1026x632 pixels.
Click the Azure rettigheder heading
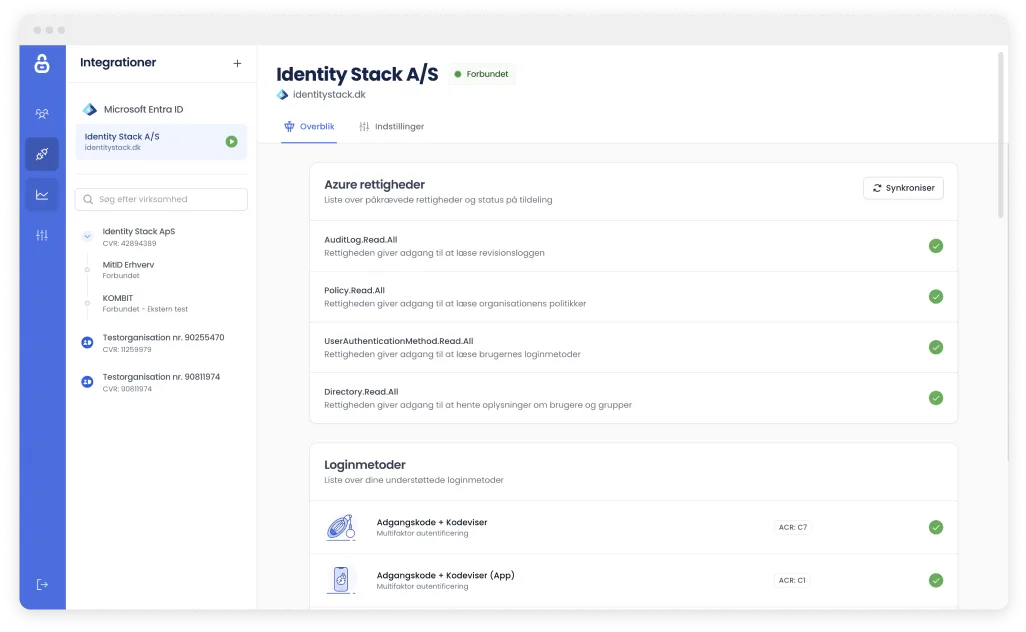click(374, 185)
